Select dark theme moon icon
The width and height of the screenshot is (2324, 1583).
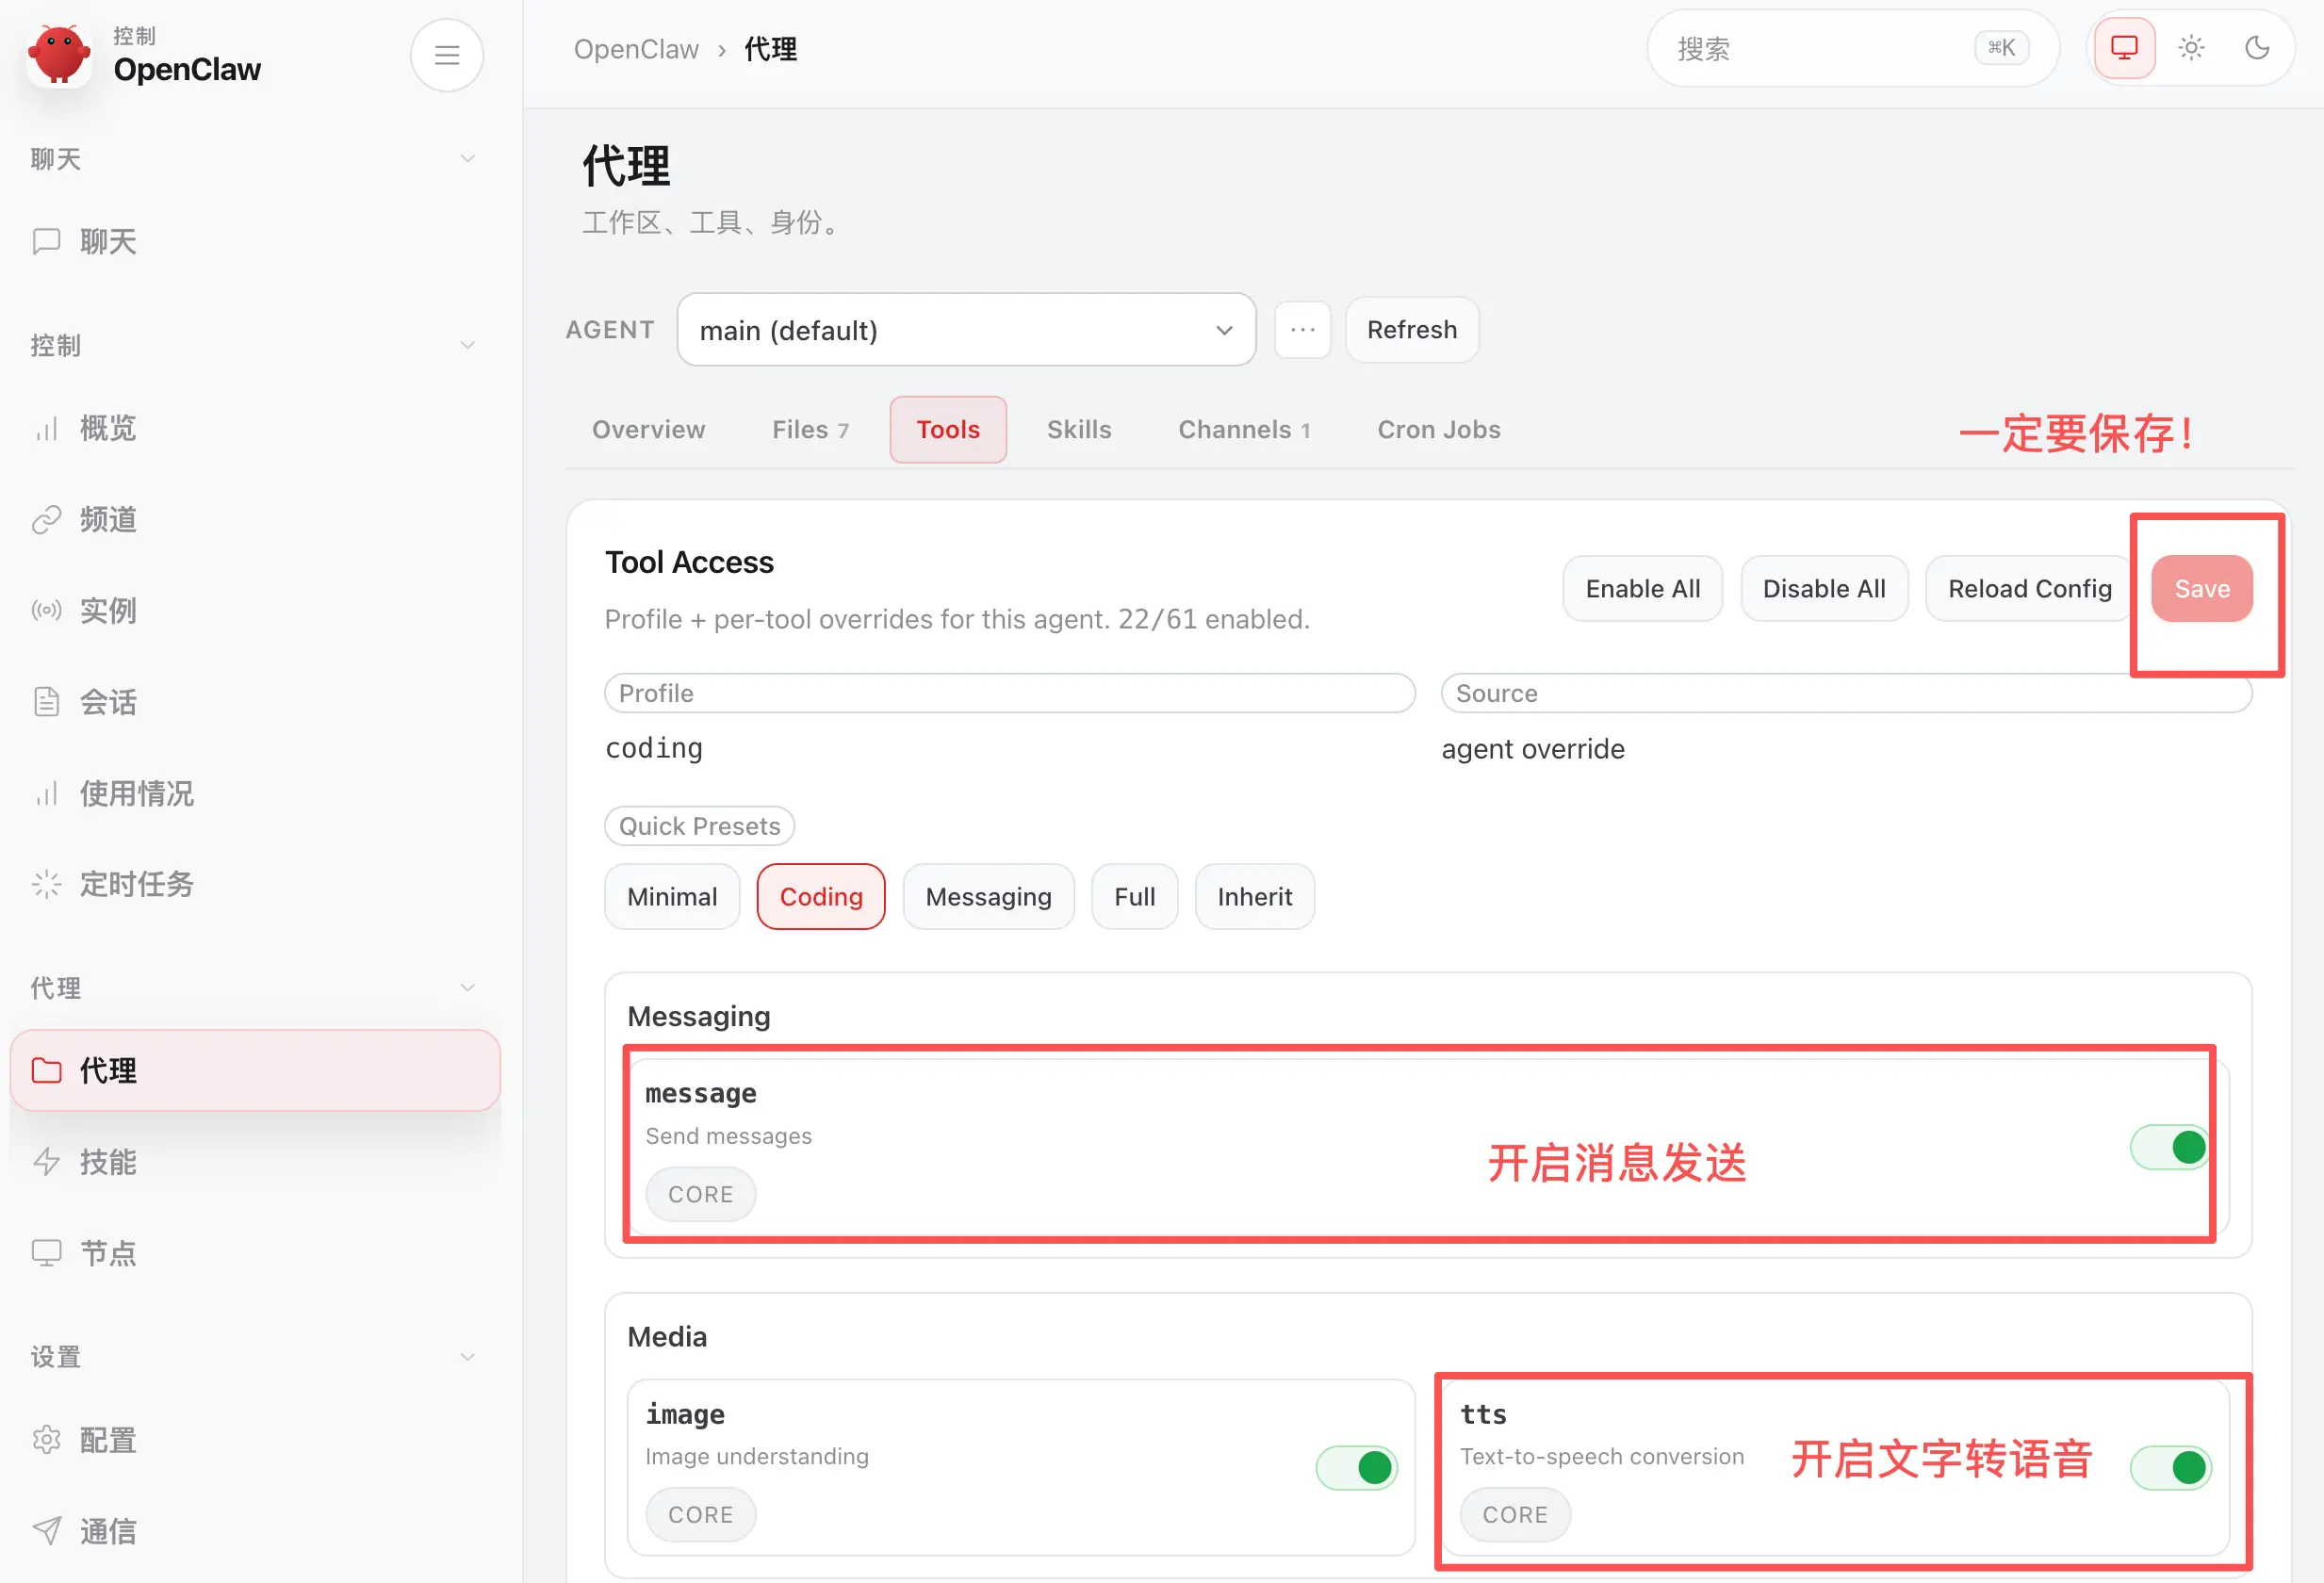click(x=2256, y=48)
